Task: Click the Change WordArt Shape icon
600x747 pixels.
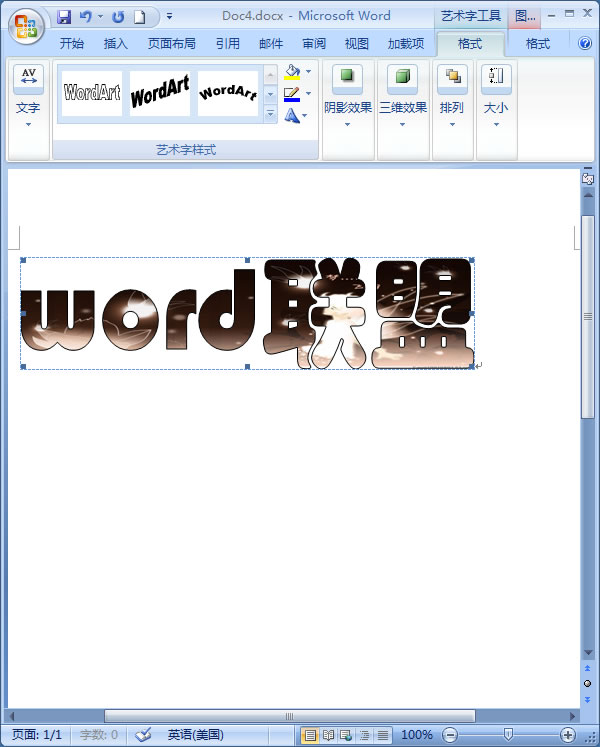Action: 292,116
